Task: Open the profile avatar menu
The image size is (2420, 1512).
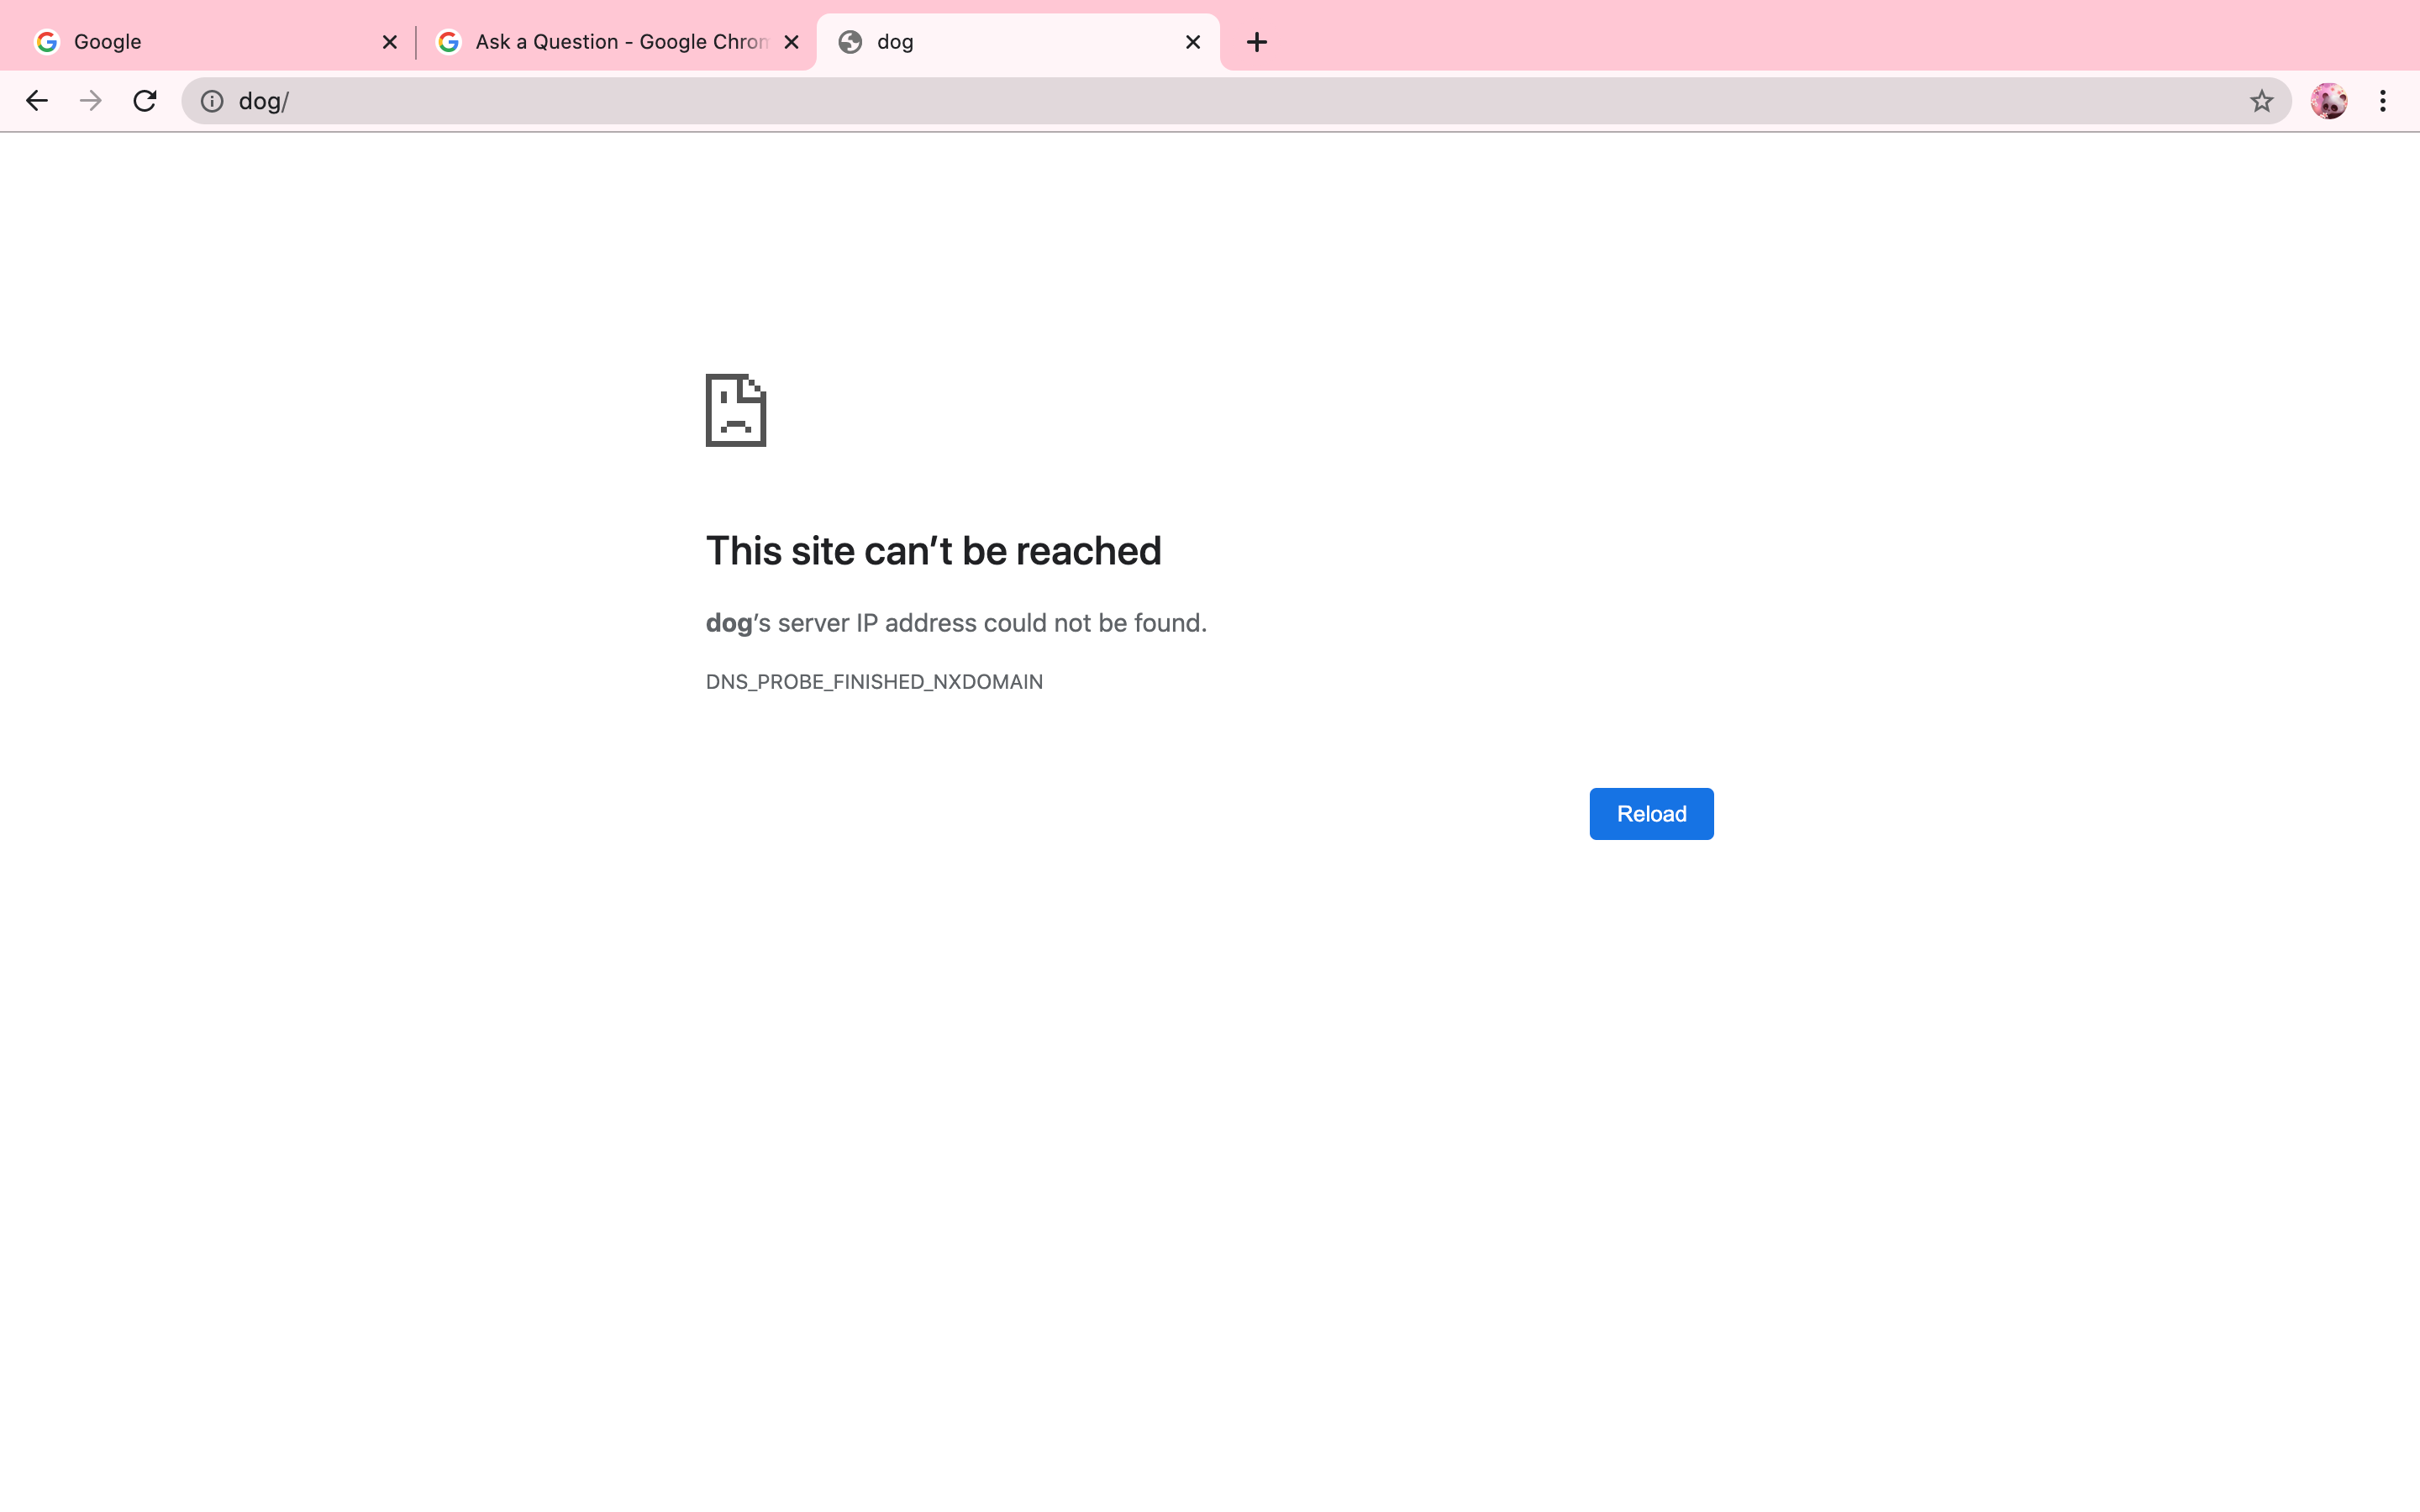Action: pyautogui.click(x=2328, y=101)
